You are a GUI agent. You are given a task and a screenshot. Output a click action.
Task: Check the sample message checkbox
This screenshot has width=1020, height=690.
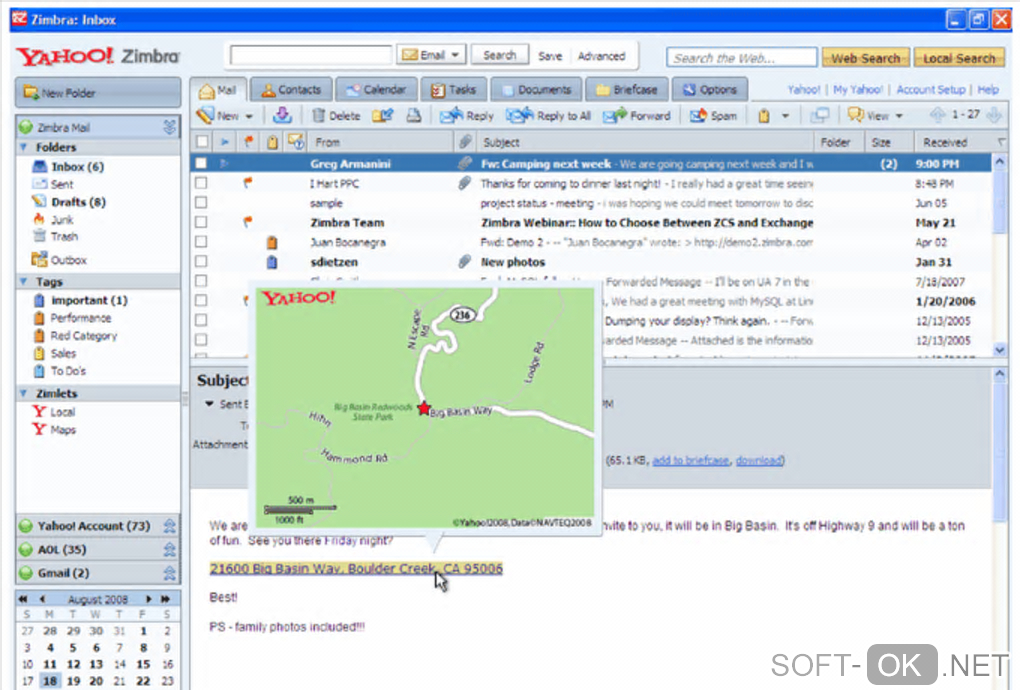(x=202, y=203)
